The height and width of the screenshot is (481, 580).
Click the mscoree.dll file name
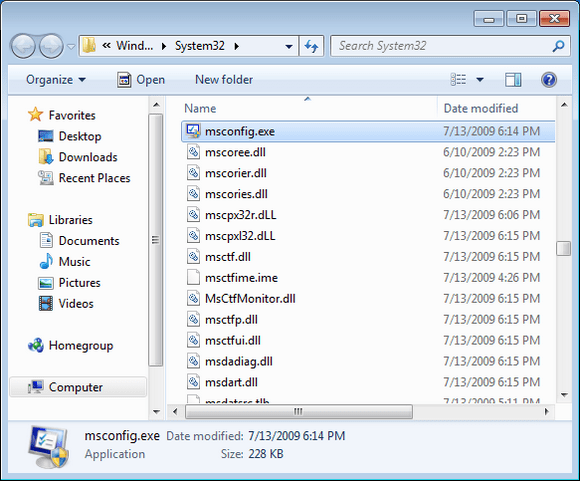[236, 152]
